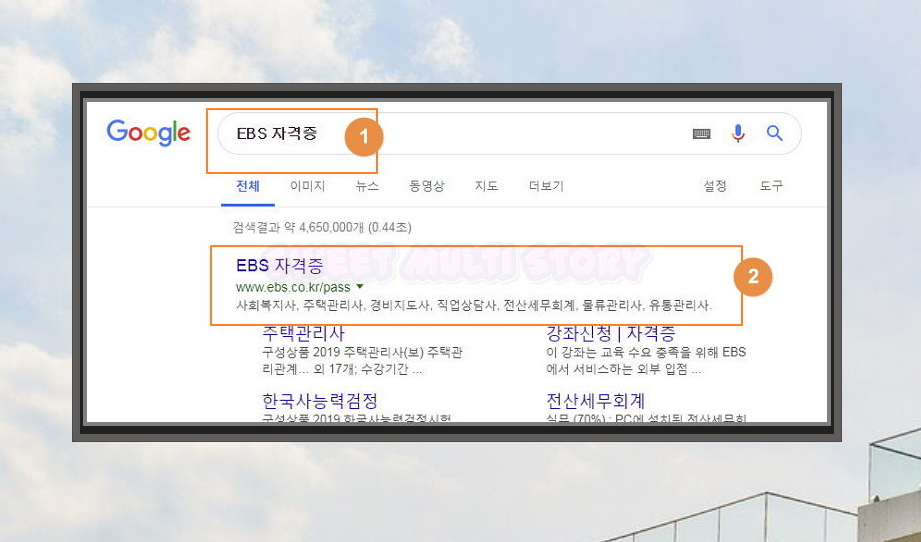Click snippet 구성상품 2019 주택관리사(보)
The height and width of the screenshot is (542, 921).
[362, 361]
